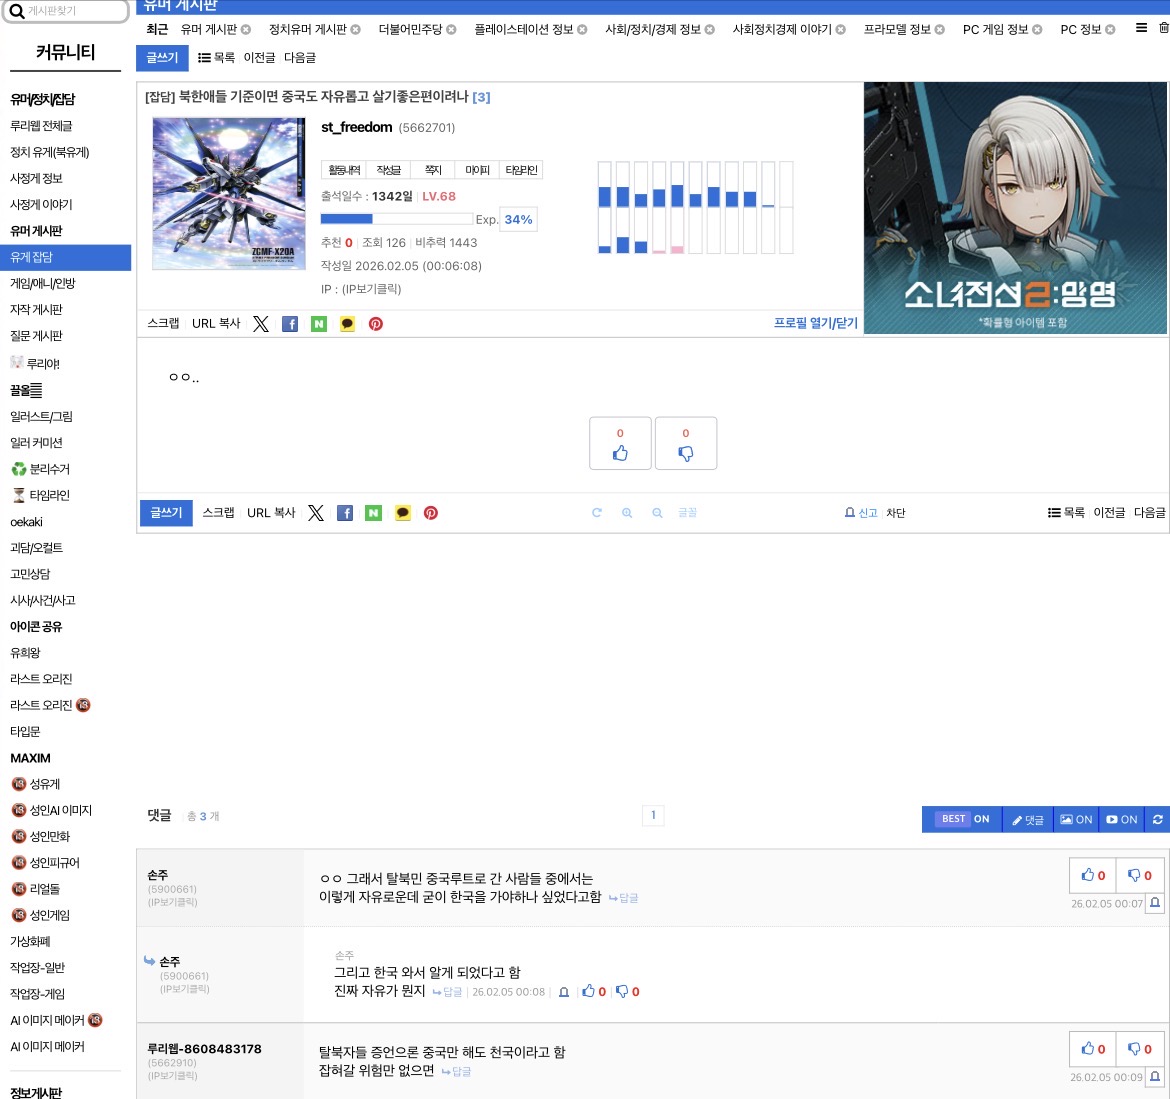Screen dimensions: 1170x1099
Task: Toggle comment image display ON button
Action: click(x=1076, y=819)
